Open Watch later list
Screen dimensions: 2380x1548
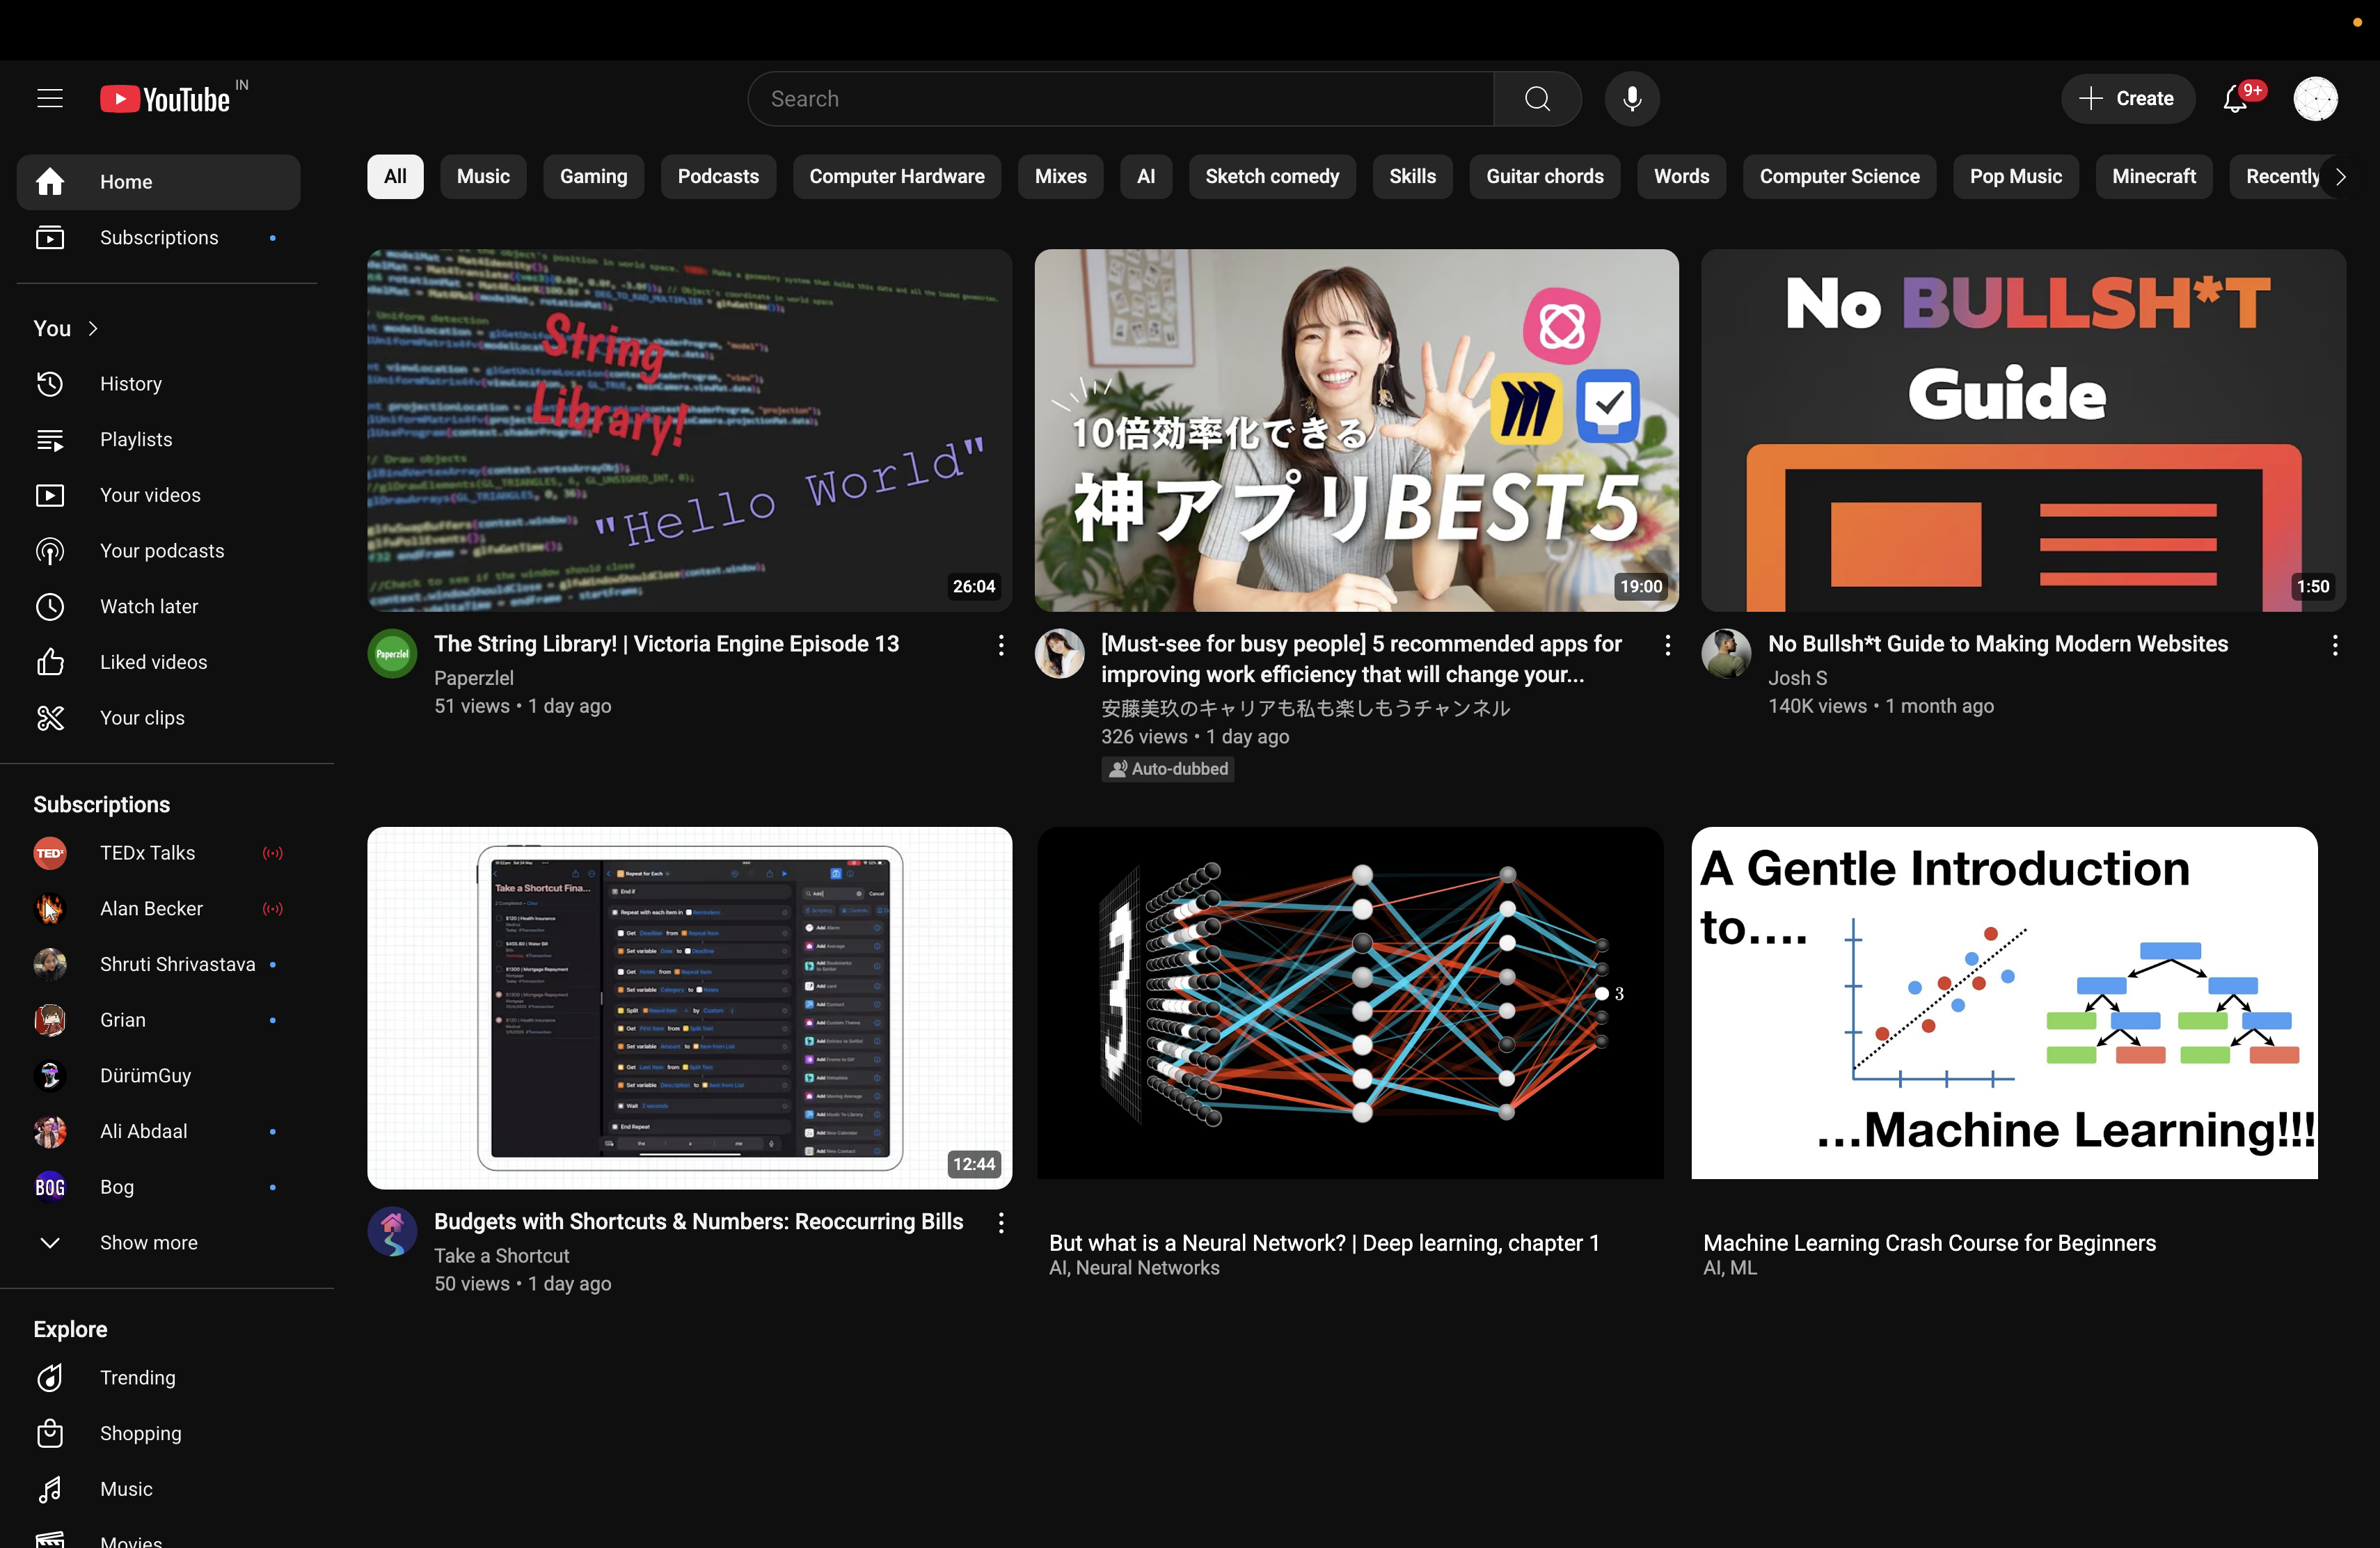(x=148, y=606)
